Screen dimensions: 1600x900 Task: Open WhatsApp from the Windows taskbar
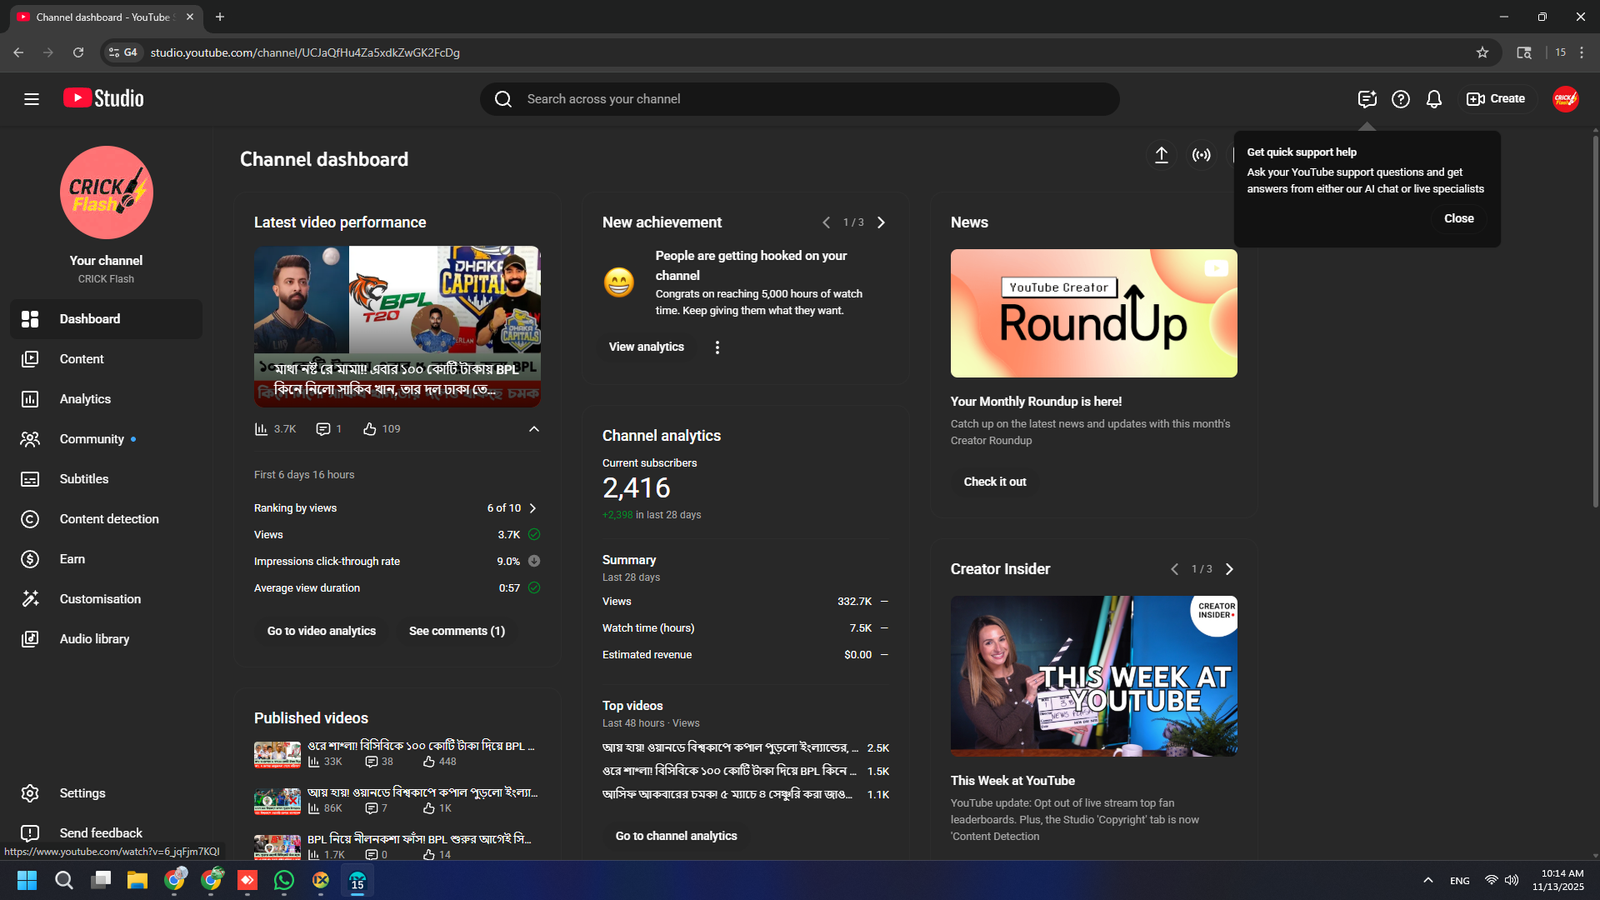point(284,880)
